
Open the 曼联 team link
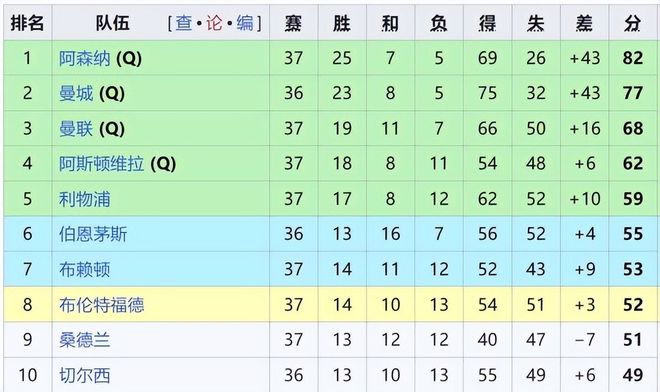click(76, 128)
